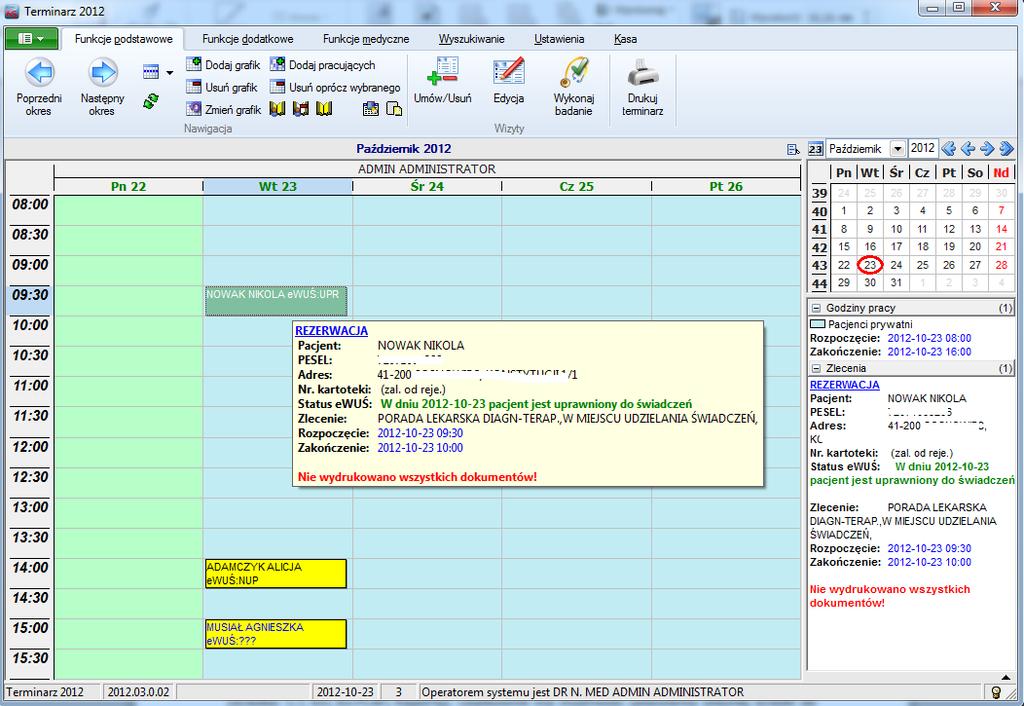
Task: Select the Pt 26 day column header
Action: [x=726, y=187]
